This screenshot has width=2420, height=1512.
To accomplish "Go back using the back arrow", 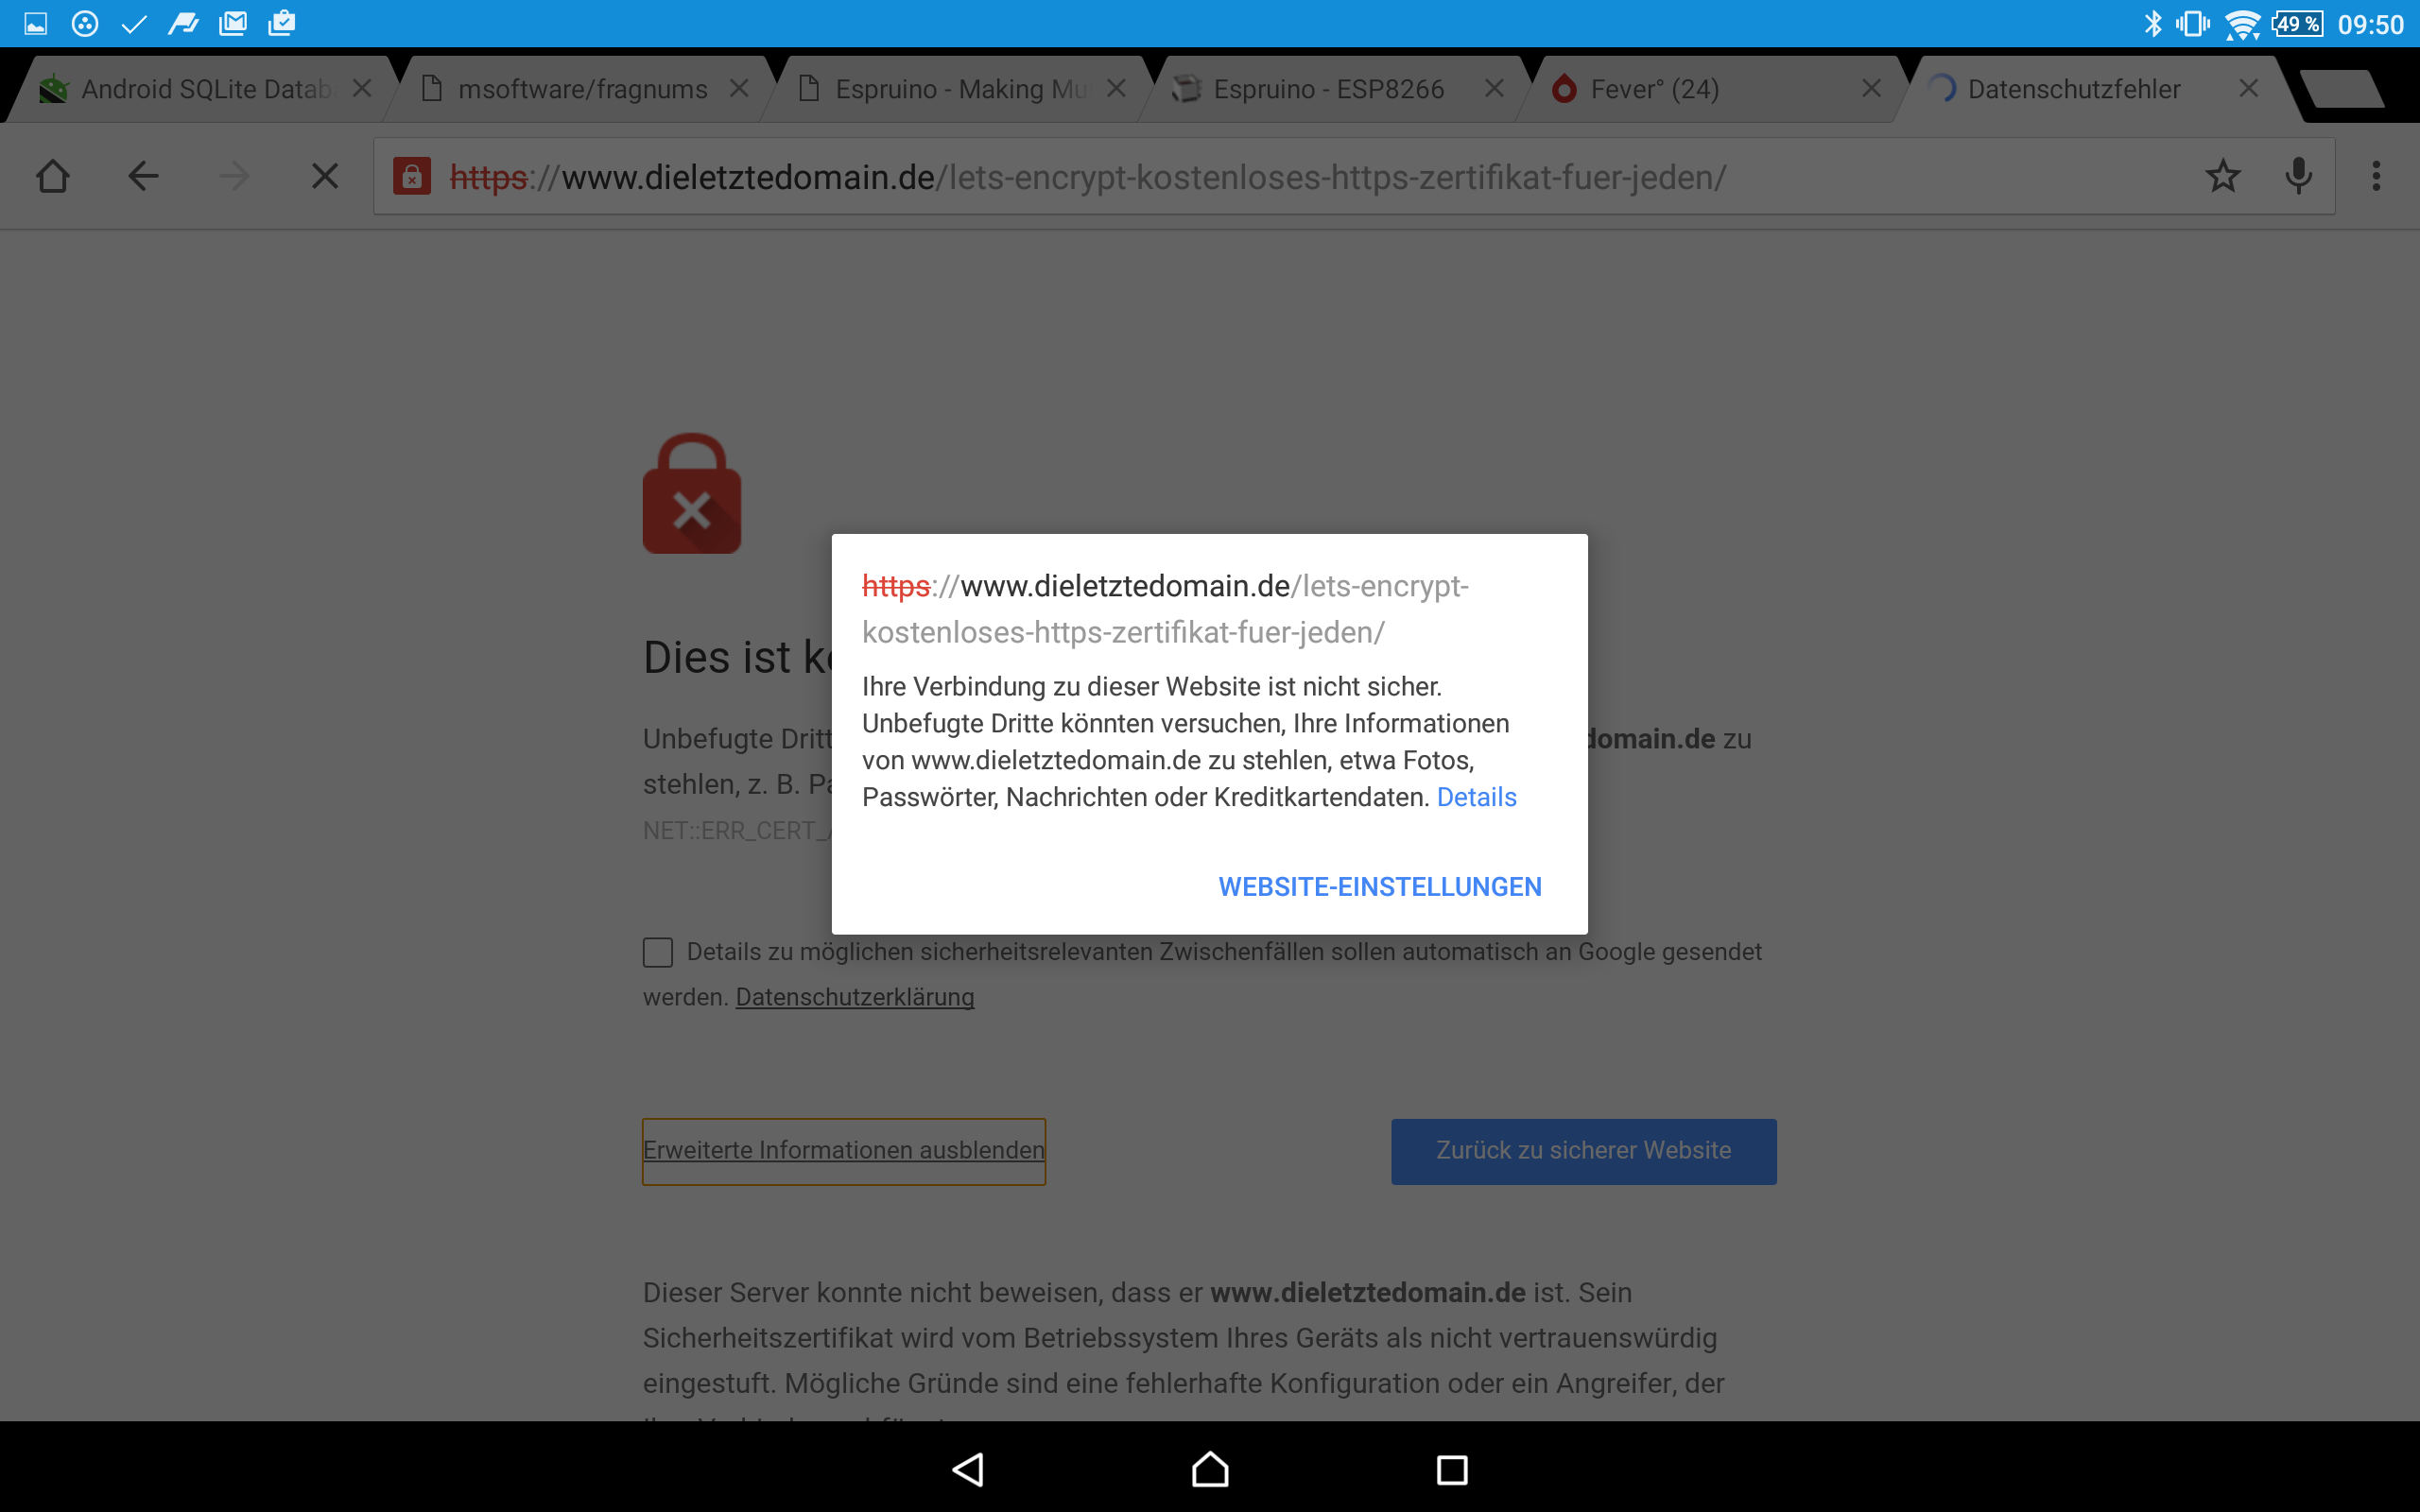I will (x=143, y=177).
